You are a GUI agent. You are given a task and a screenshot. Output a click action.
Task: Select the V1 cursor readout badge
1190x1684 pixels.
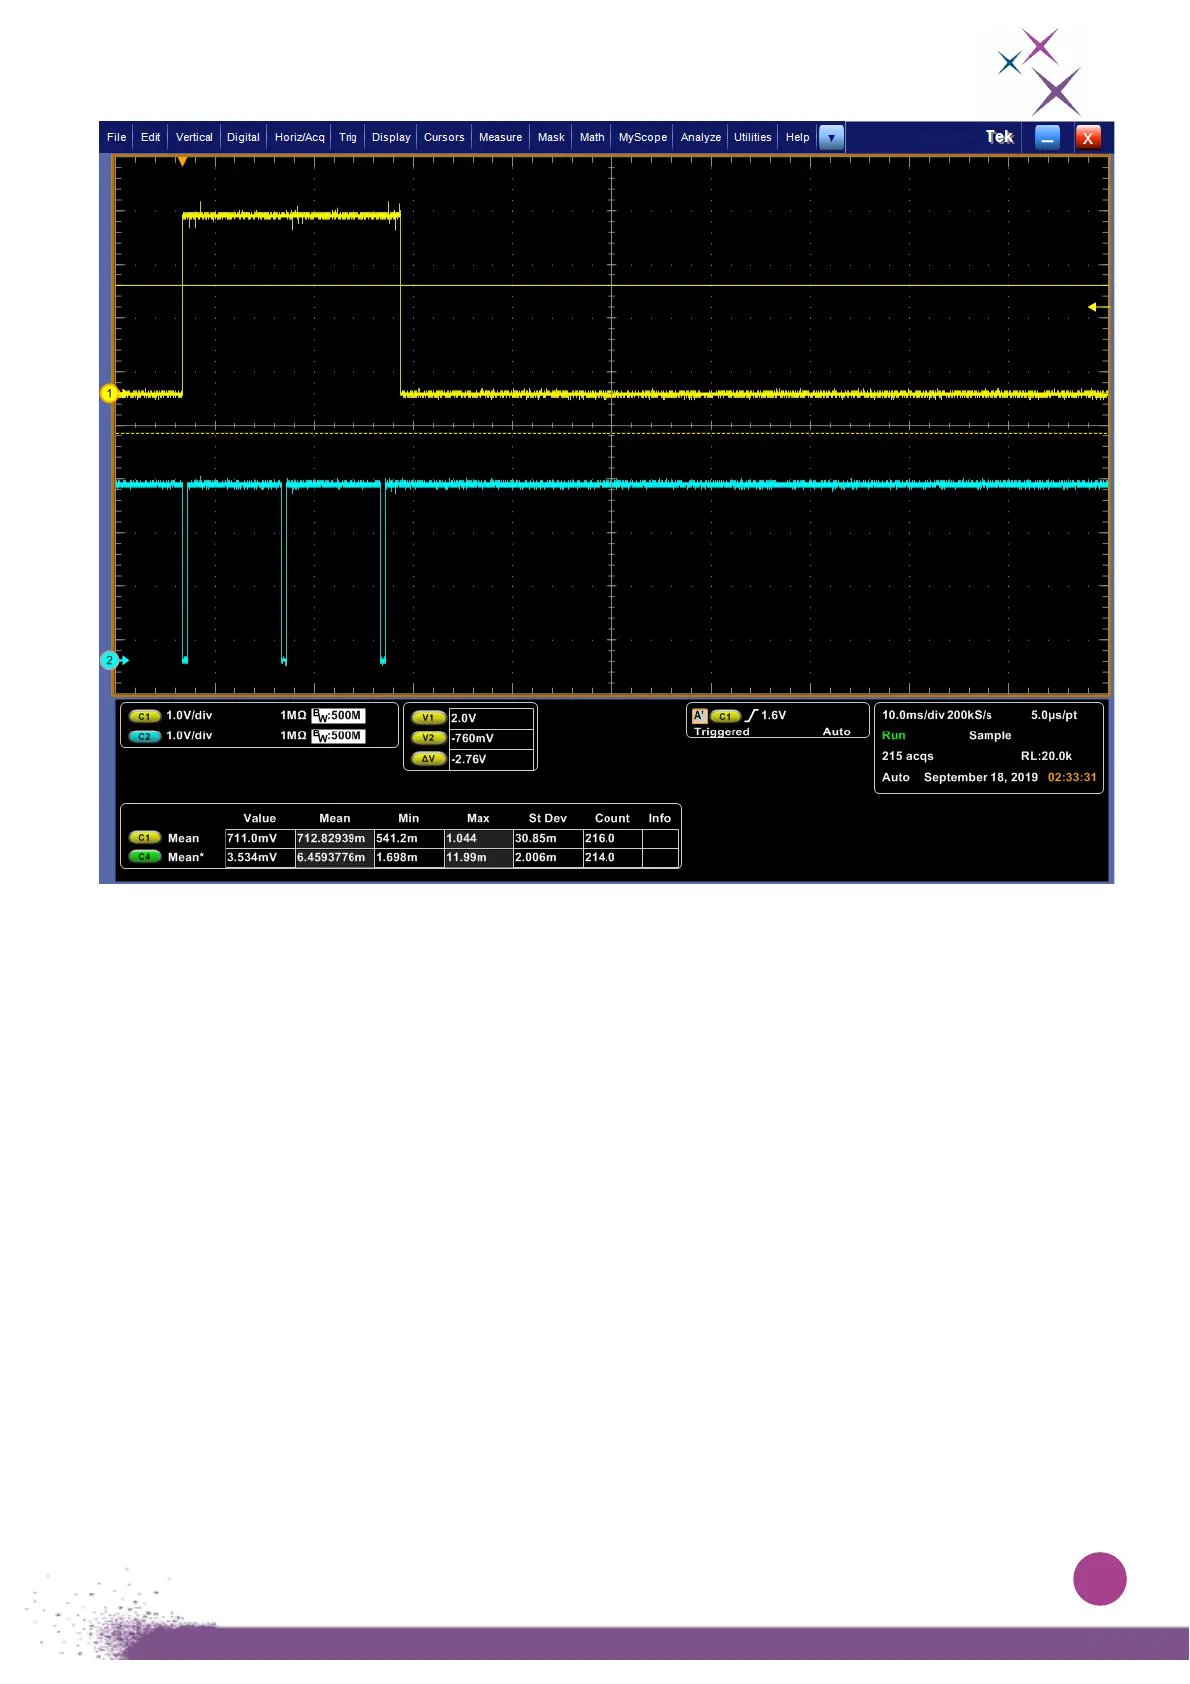(x=428, y=718)
